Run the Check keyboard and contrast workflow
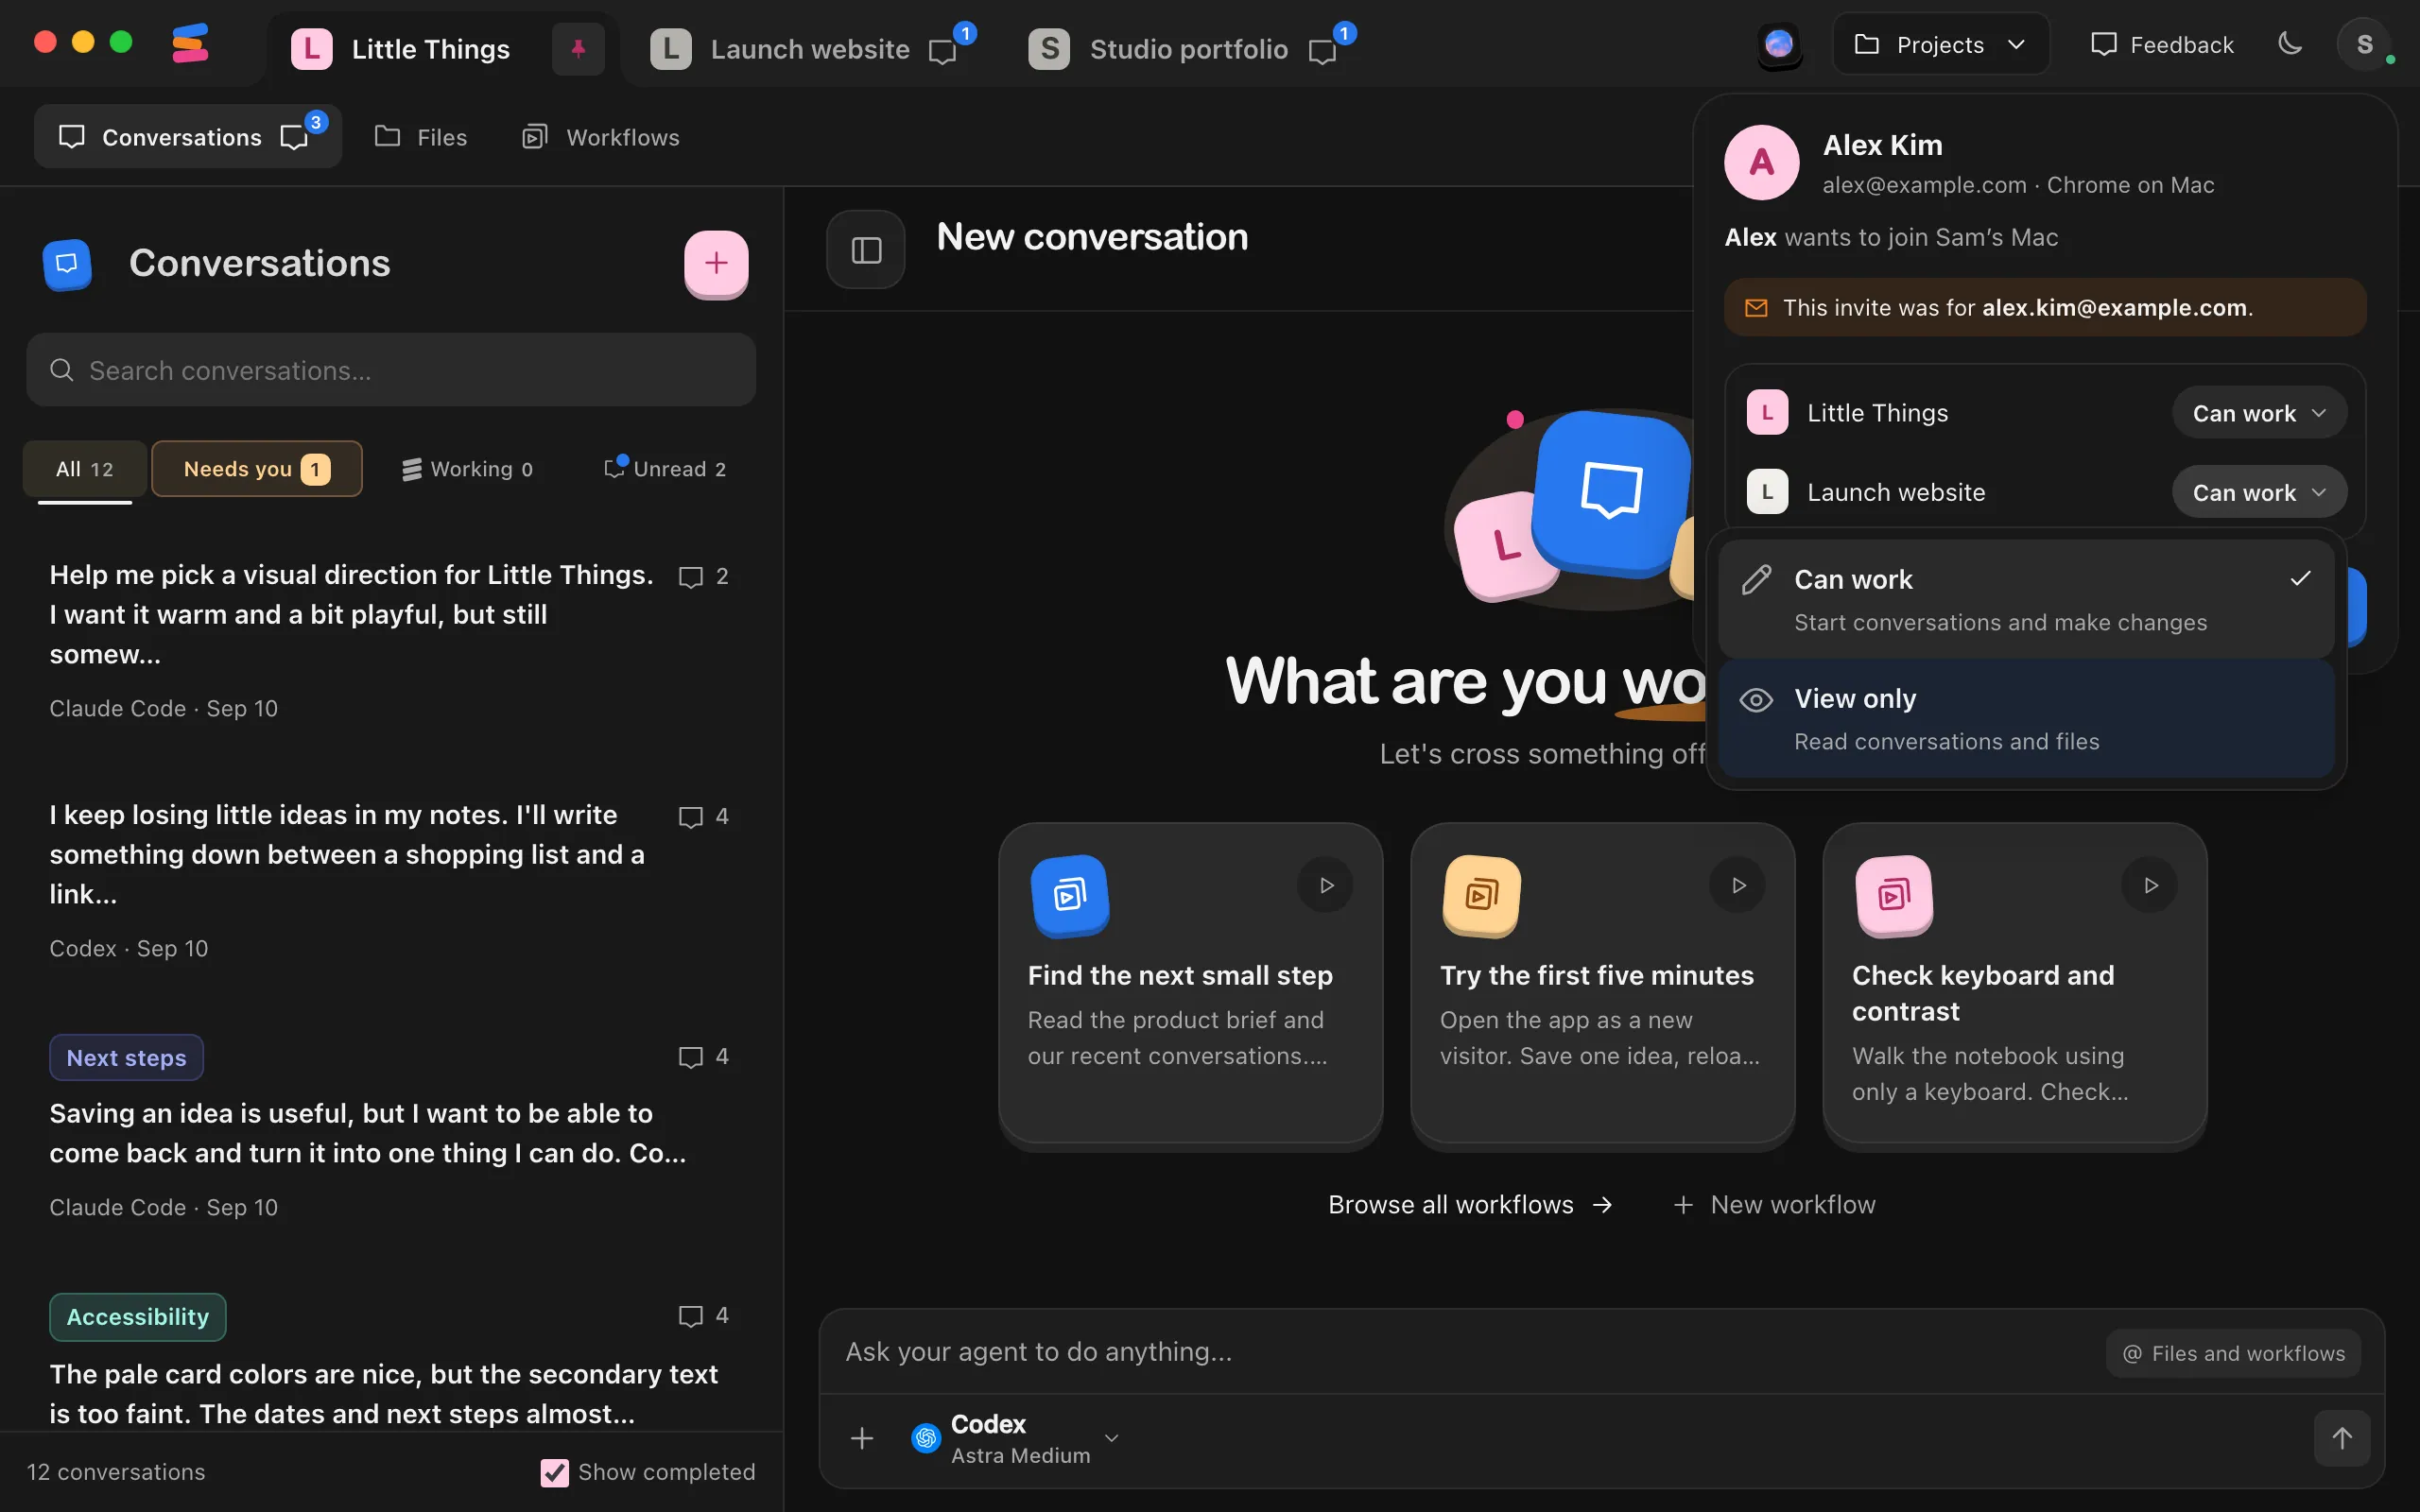The height and width of the screenshot is (1512, 2420). [x=2150, y=885]
